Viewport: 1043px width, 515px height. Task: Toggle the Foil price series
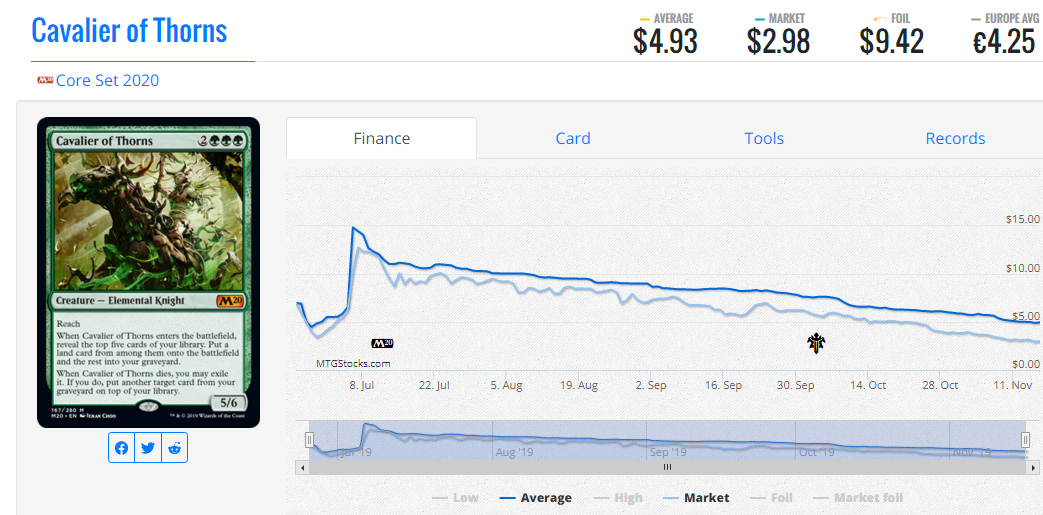[772, 498]
